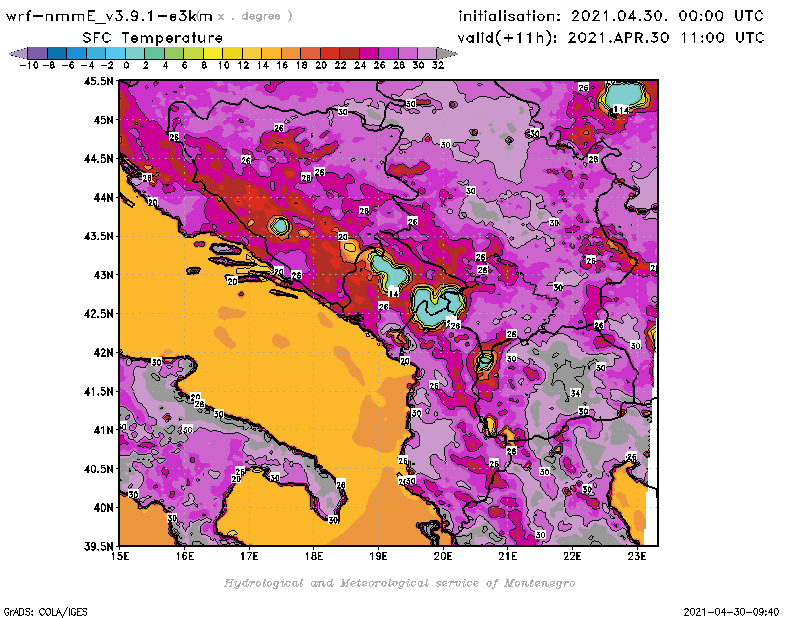Click the '42N' latitude label
This screenshot has width=800, height=618.
click(103, 353)
